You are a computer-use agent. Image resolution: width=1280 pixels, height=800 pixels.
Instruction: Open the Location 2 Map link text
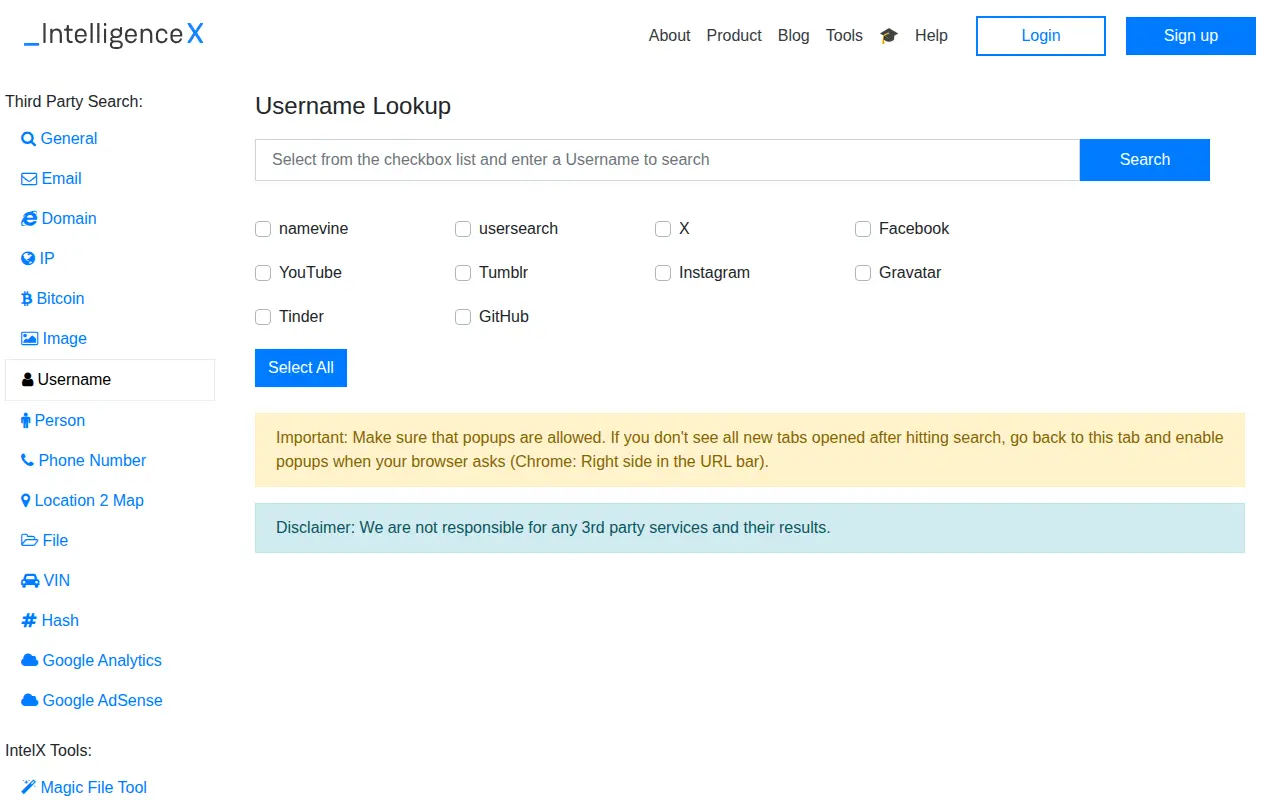89,501
